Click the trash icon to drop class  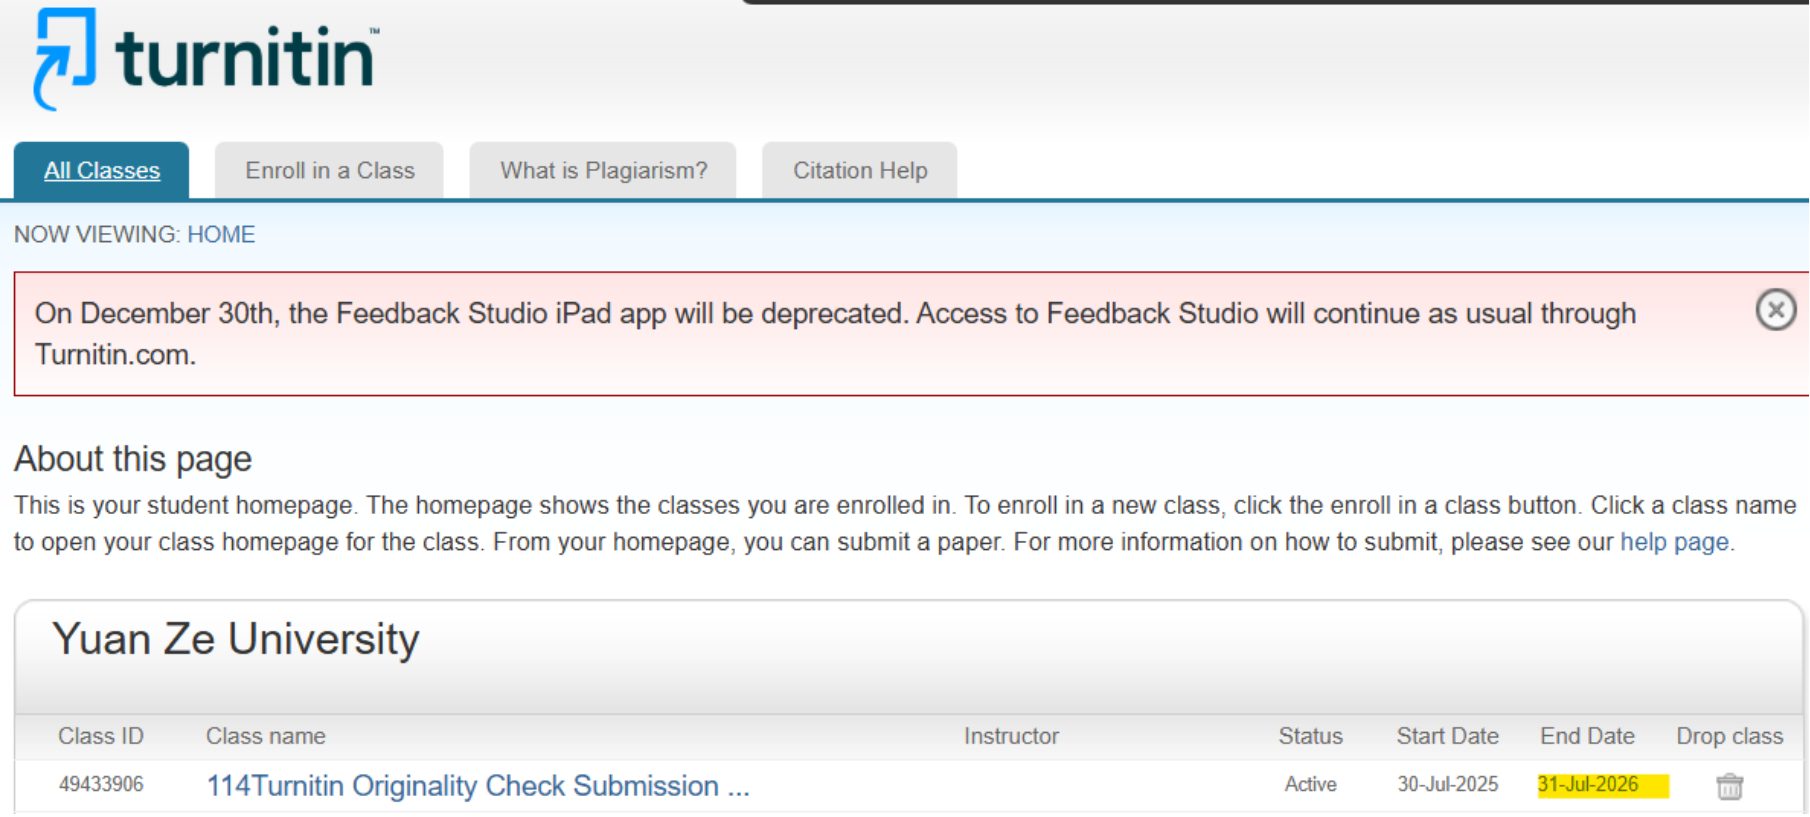[x=1729, y=787]
